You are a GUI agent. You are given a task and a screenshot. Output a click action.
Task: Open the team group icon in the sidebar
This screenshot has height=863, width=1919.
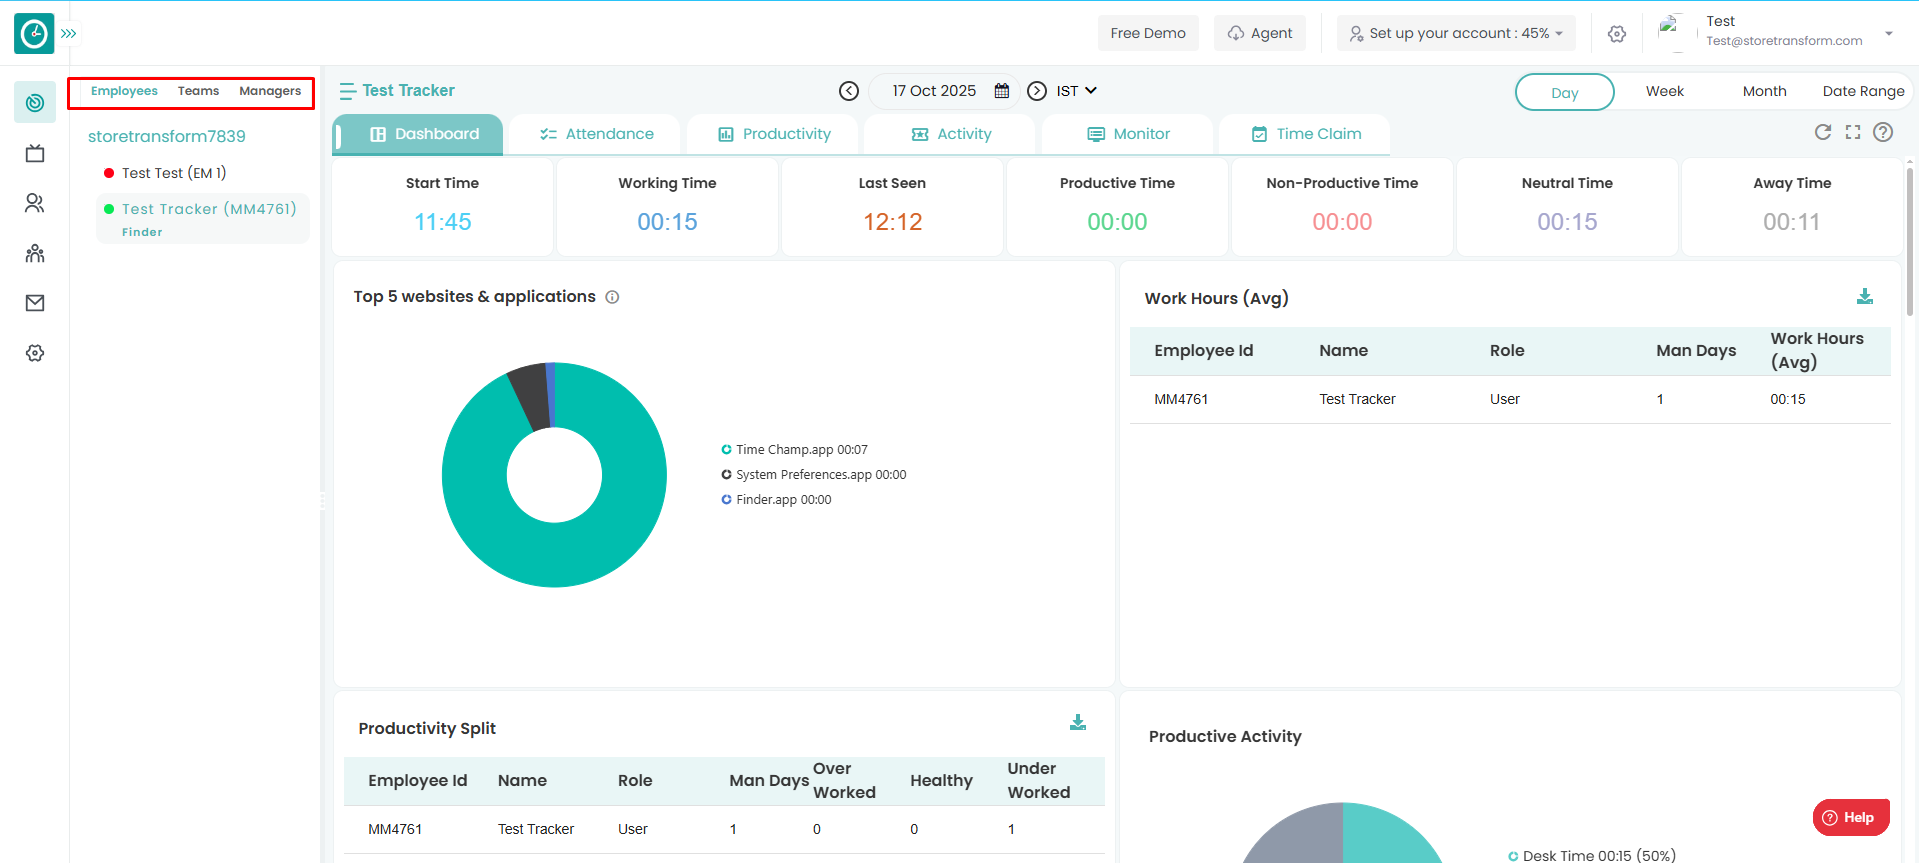[35, 253]
